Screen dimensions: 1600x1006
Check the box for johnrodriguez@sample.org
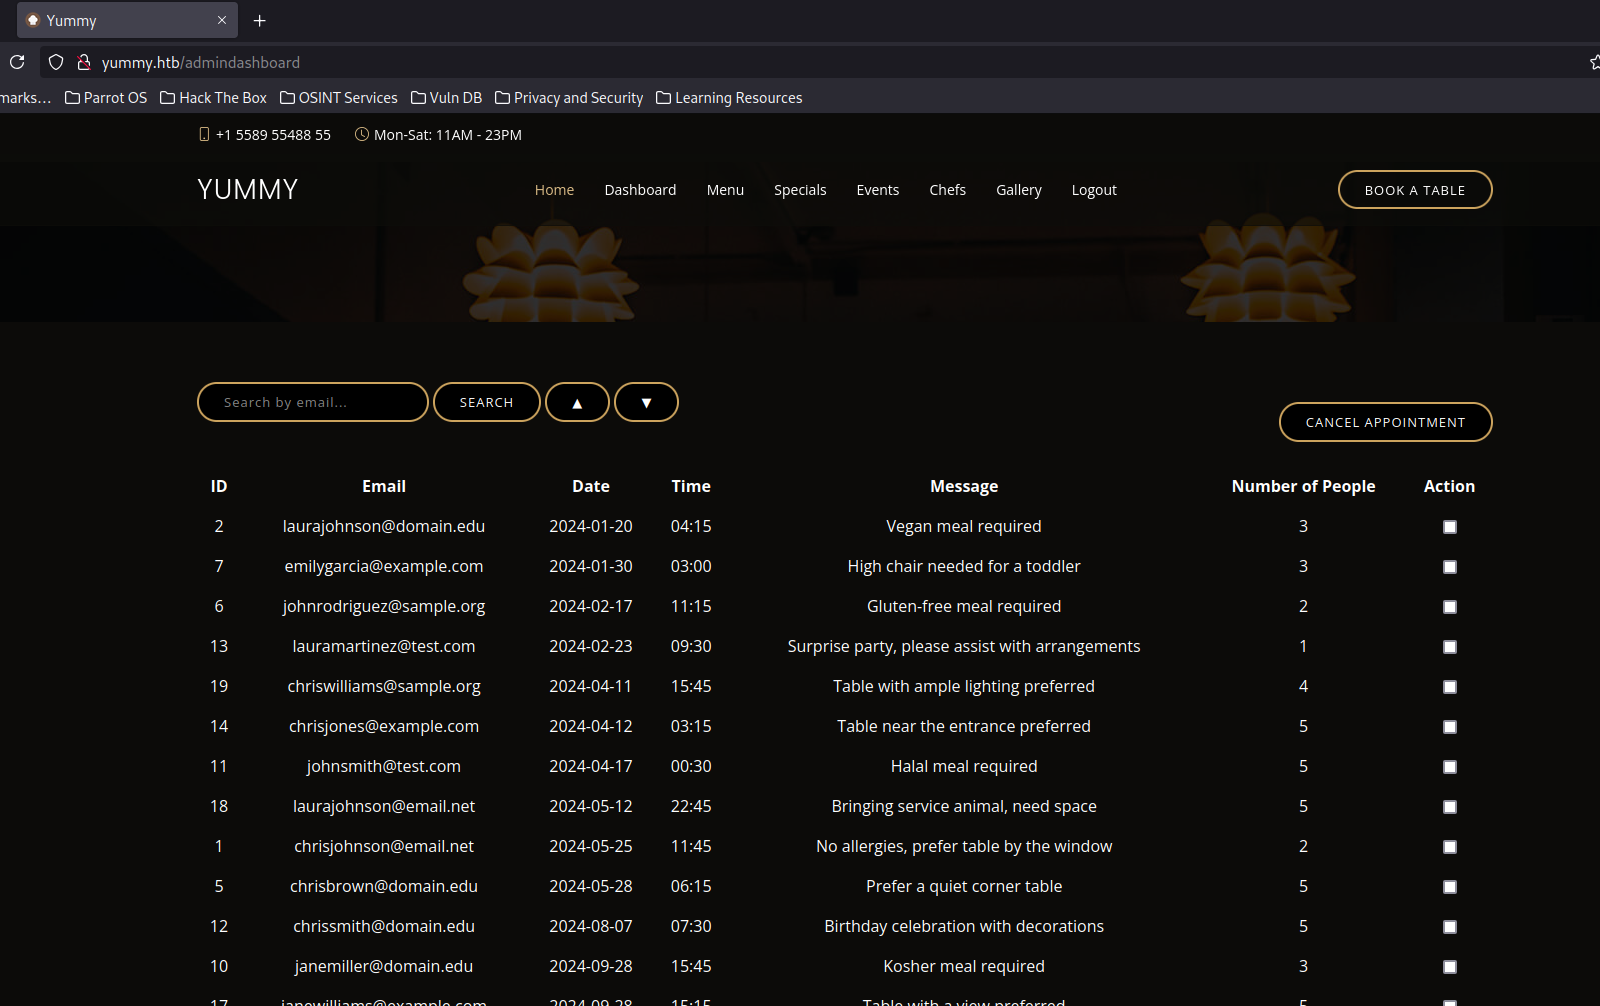[x=1450, y=607]
